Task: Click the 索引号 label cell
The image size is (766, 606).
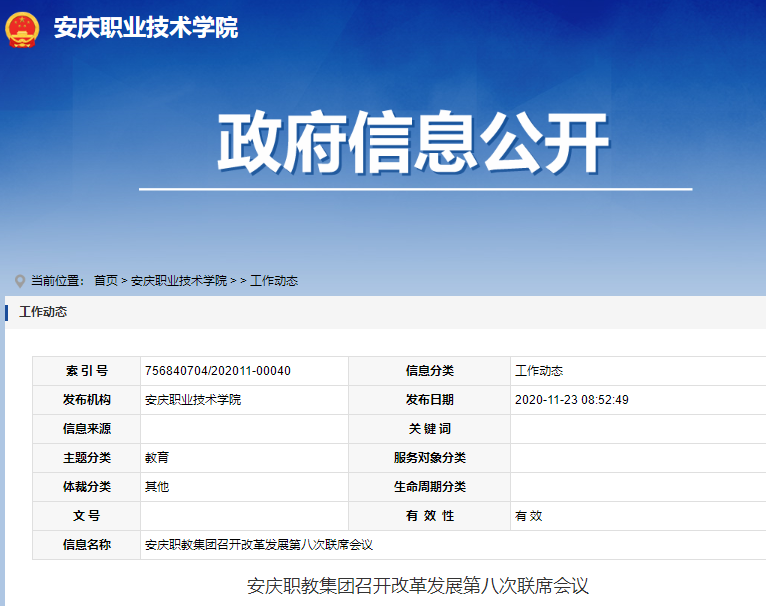Action: [x=86, y=371]
